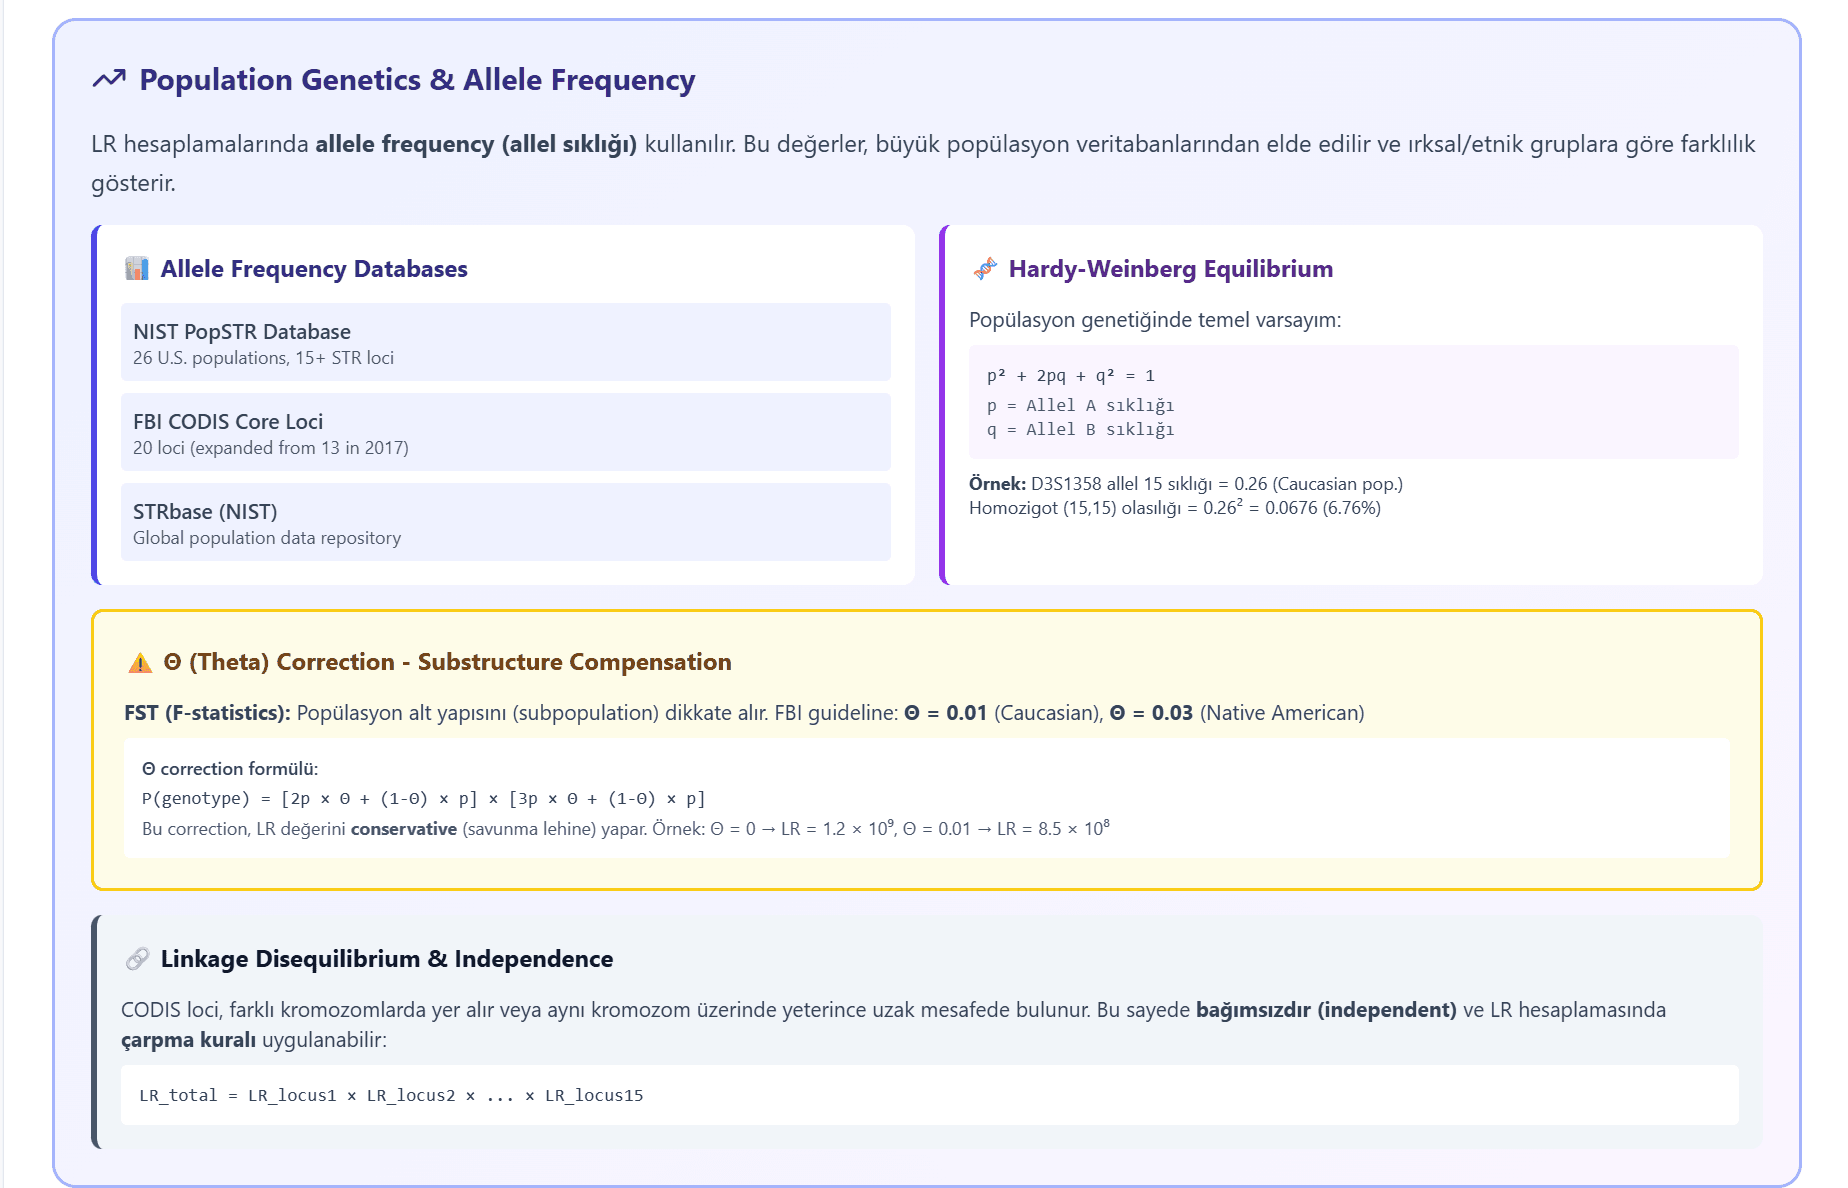
Task: Click the DNA icon beside Hardy-Weinberg Equilibrium
Action: tap(984, 268)
